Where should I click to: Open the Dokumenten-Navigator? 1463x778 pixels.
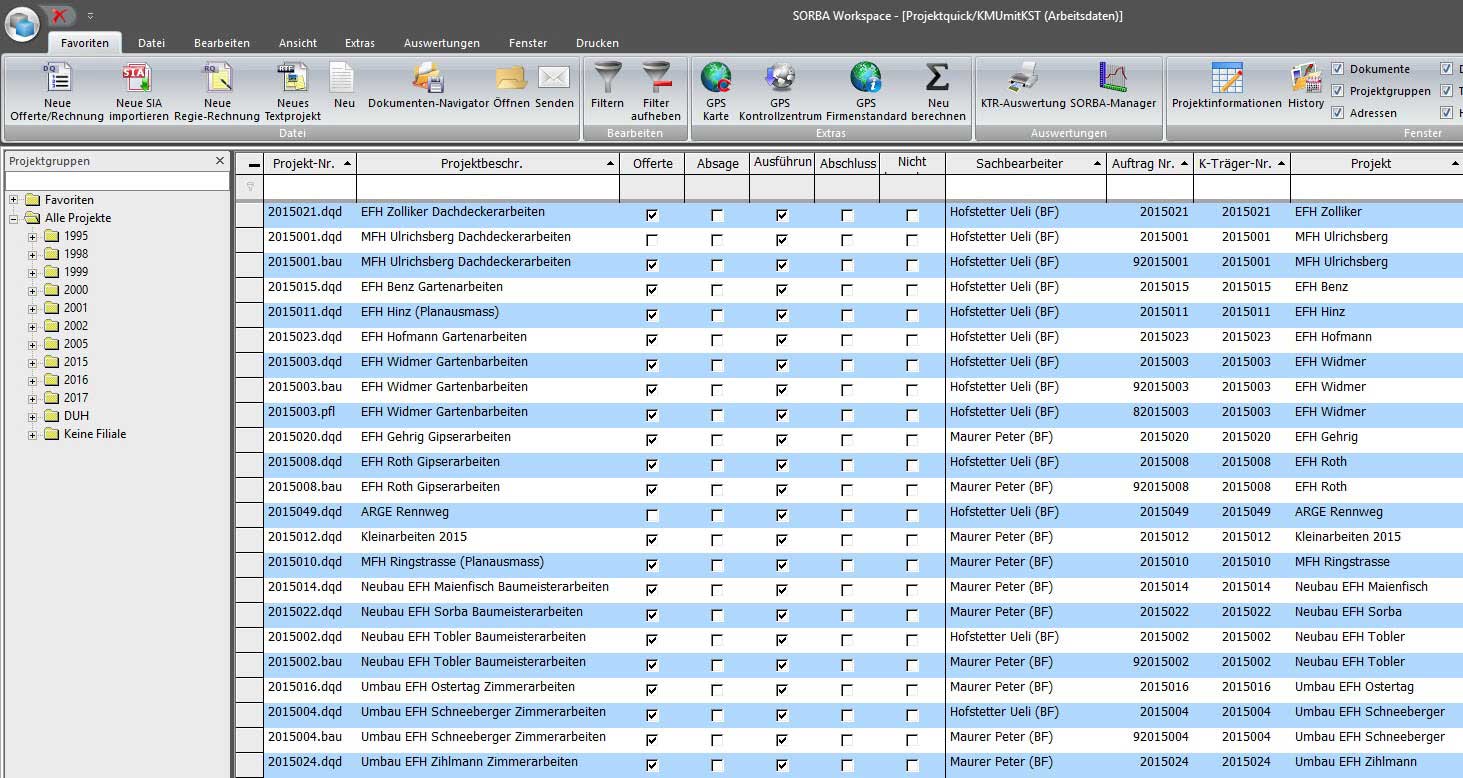tap(428, 86)
